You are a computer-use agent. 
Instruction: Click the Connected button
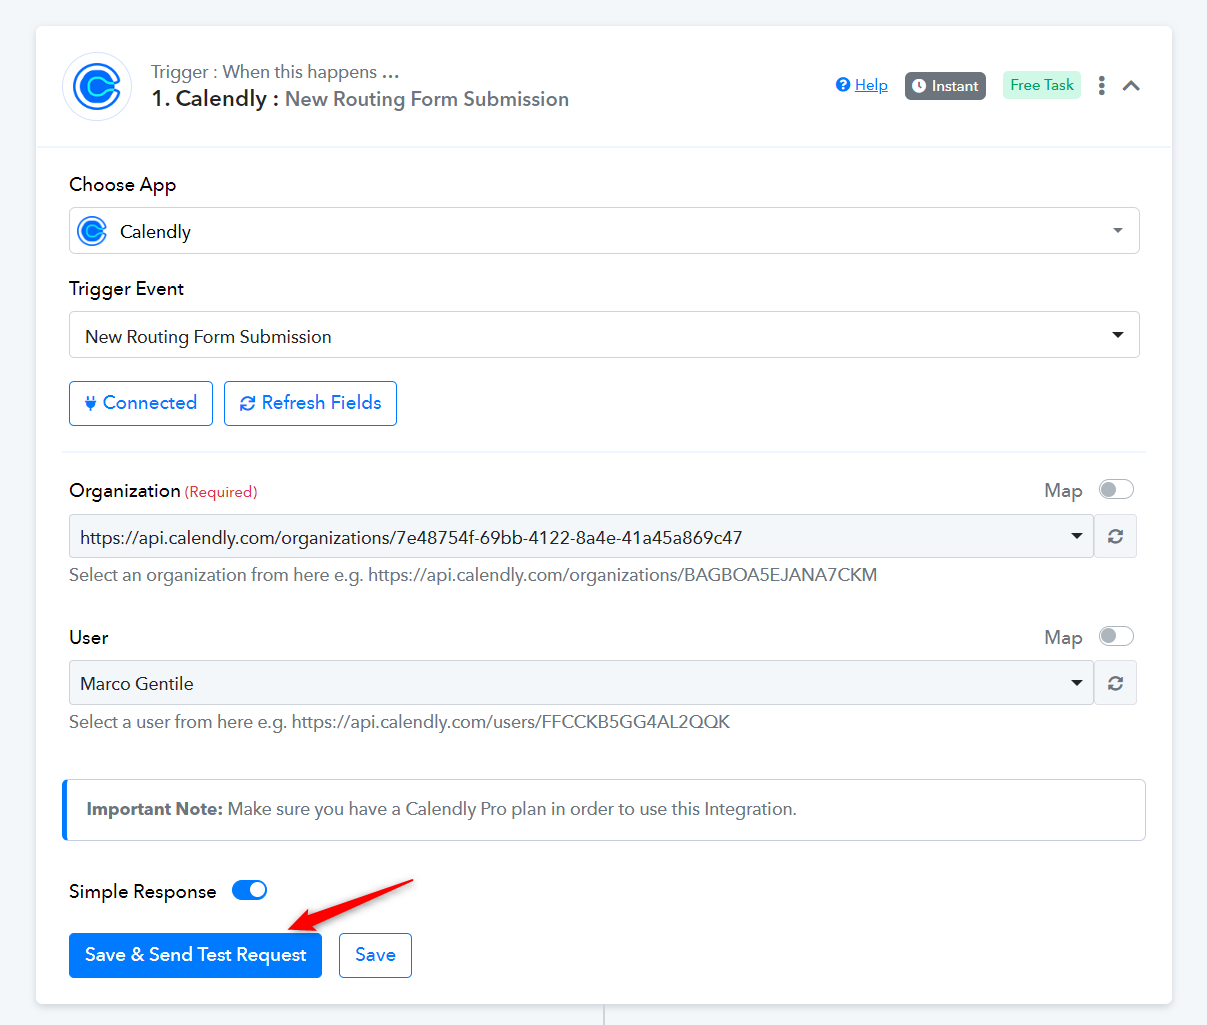(141, 403)
